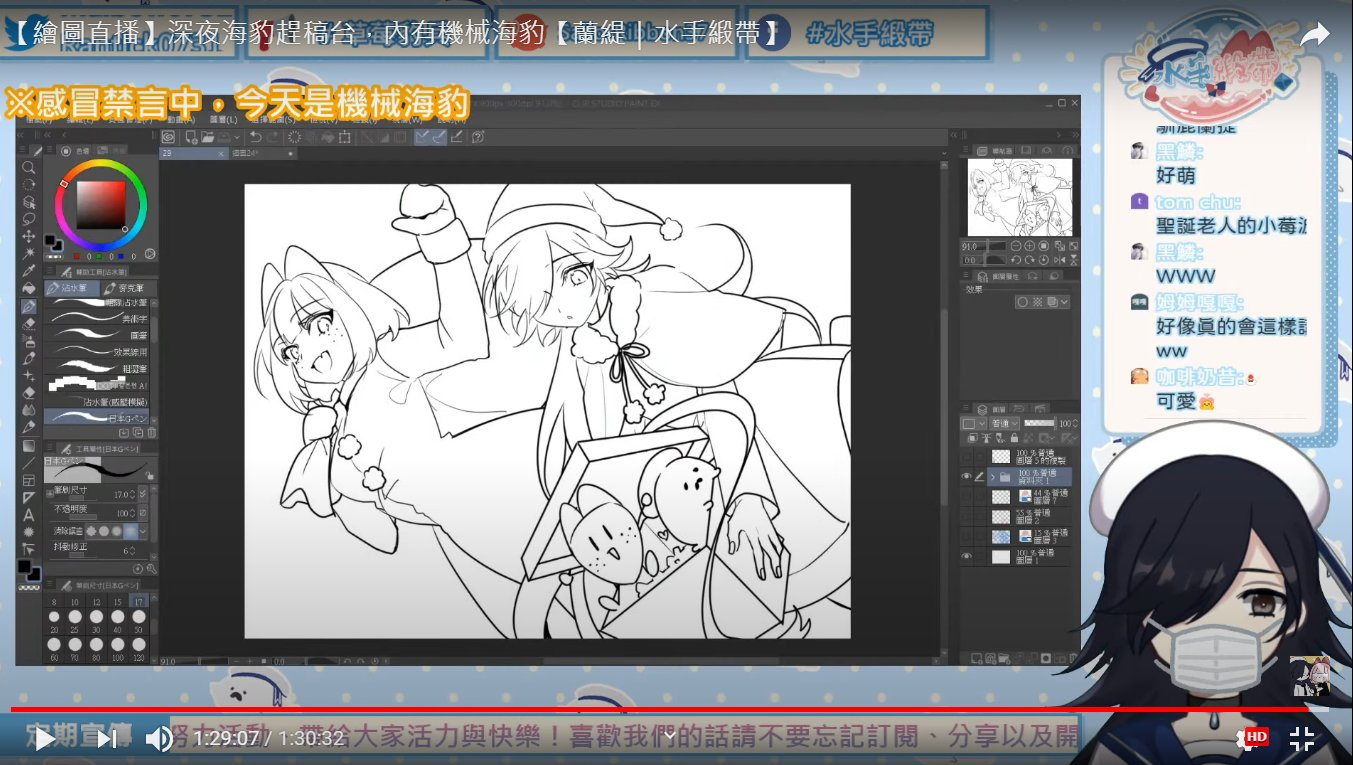Select the Balloon tool

point(29,532)
